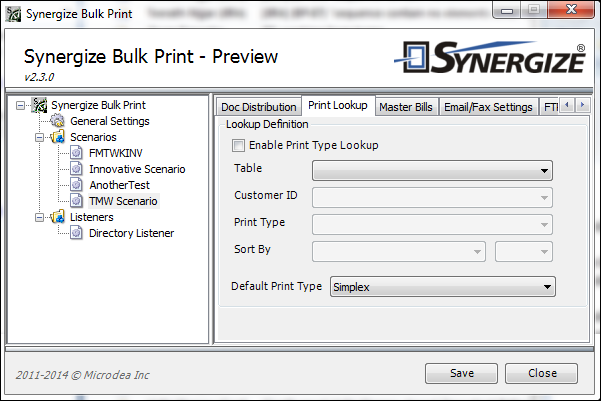Image resolution: width=601 pixels, height=401 pixels.
Task: Click the General Settings gear icon
Action: 57,121
